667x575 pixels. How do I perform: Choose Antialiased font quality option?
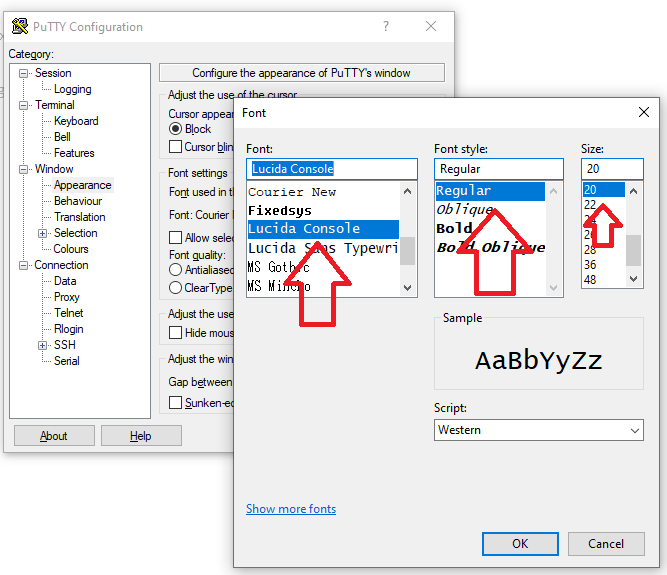coord(176,269)
